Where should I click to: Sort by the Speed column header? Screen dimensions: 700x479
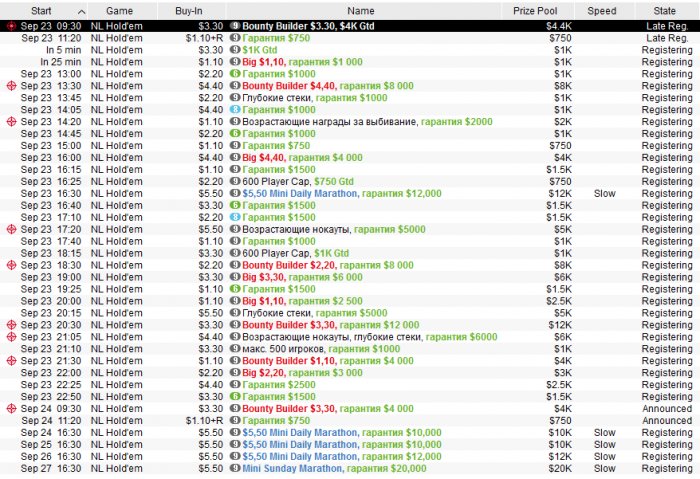[x=602, y=11]
